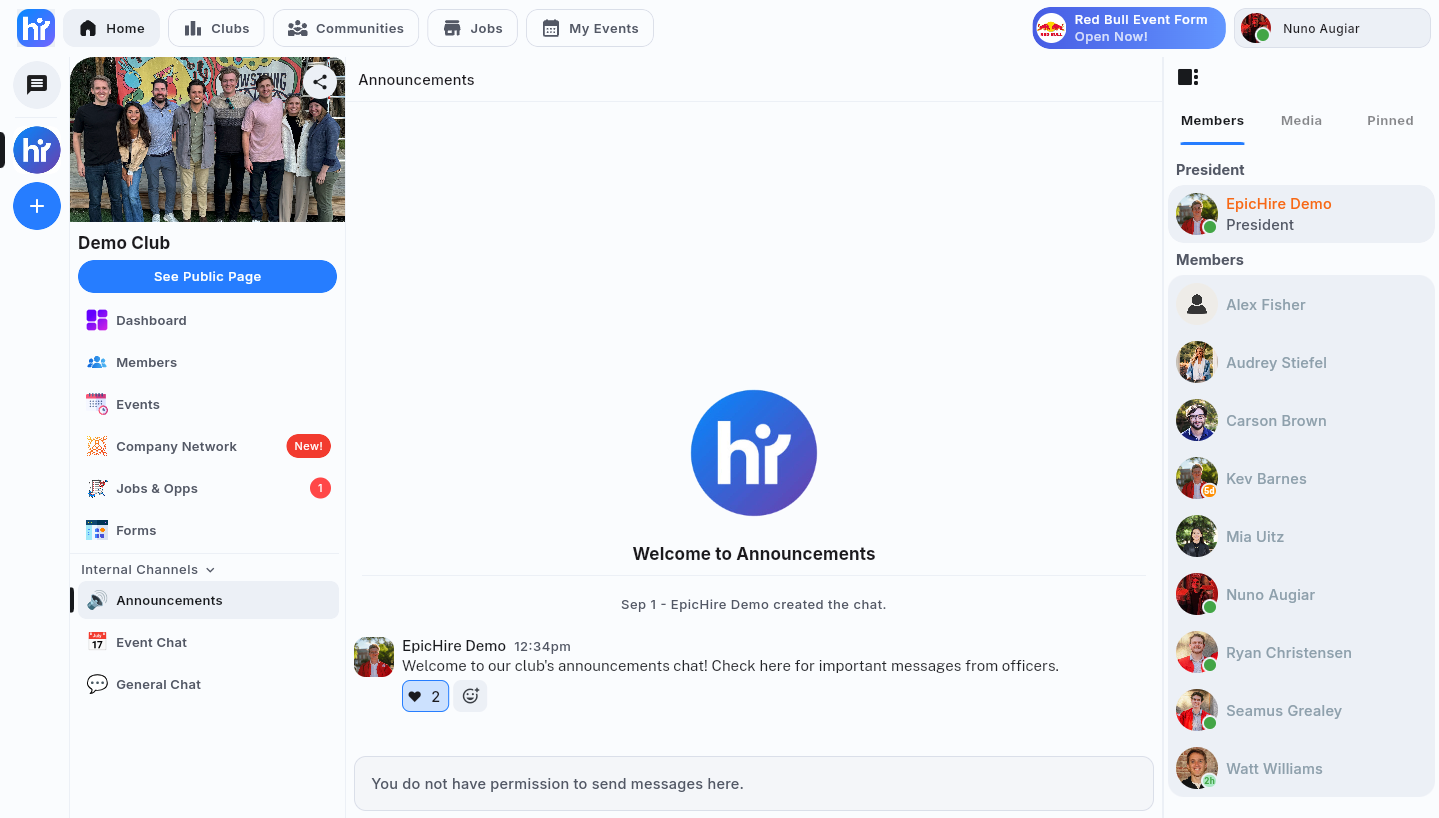Viewport: 1439px width, 818px height.
Task: Toggle the heart reaction with count 2
Action: (425, 696)
